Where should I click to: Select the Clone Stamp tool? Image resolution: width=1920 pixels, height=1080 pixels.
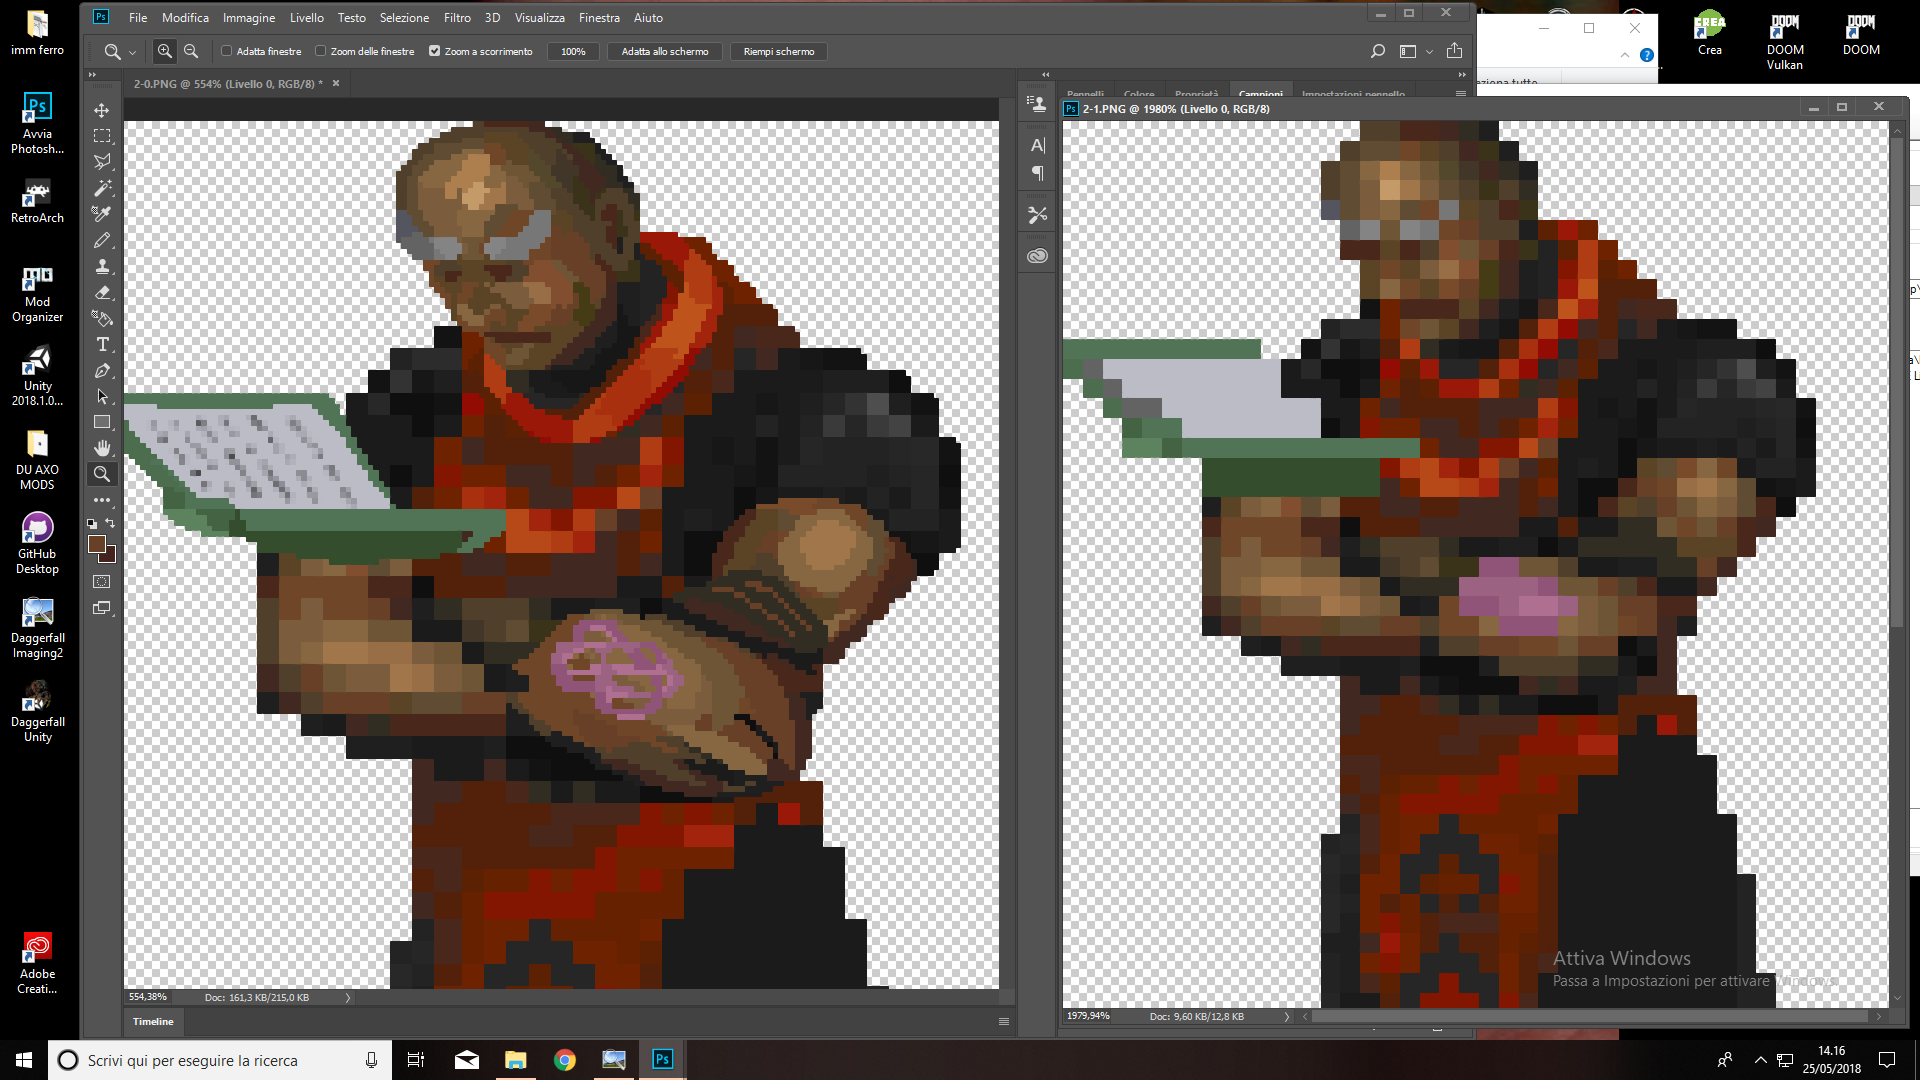102,266
